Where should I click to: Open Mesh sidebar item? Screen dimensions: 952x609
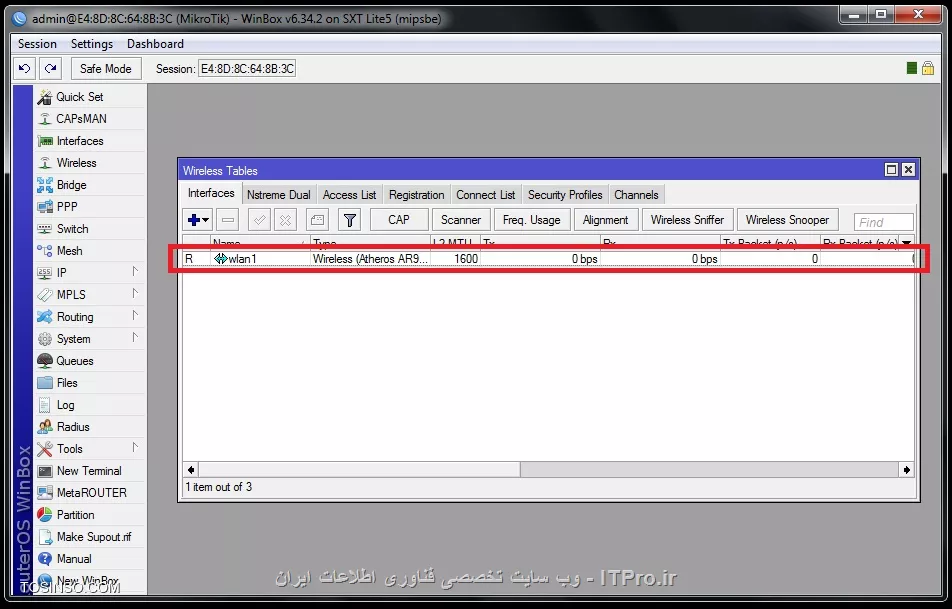point(90,251)
